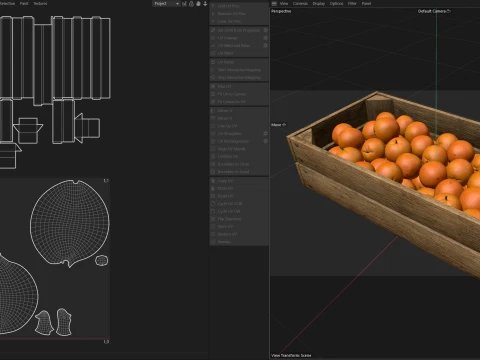This screenshot has width=480, height=360.
Task: Choose Fit Canvas to UV
Action: coord(239,102)
